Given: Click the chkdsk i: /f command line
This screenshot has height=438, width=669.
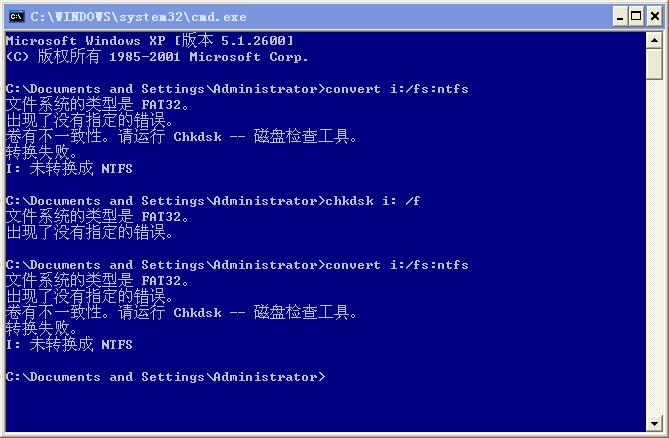Looking at the screenshot, I should click(x=213, y=201).
